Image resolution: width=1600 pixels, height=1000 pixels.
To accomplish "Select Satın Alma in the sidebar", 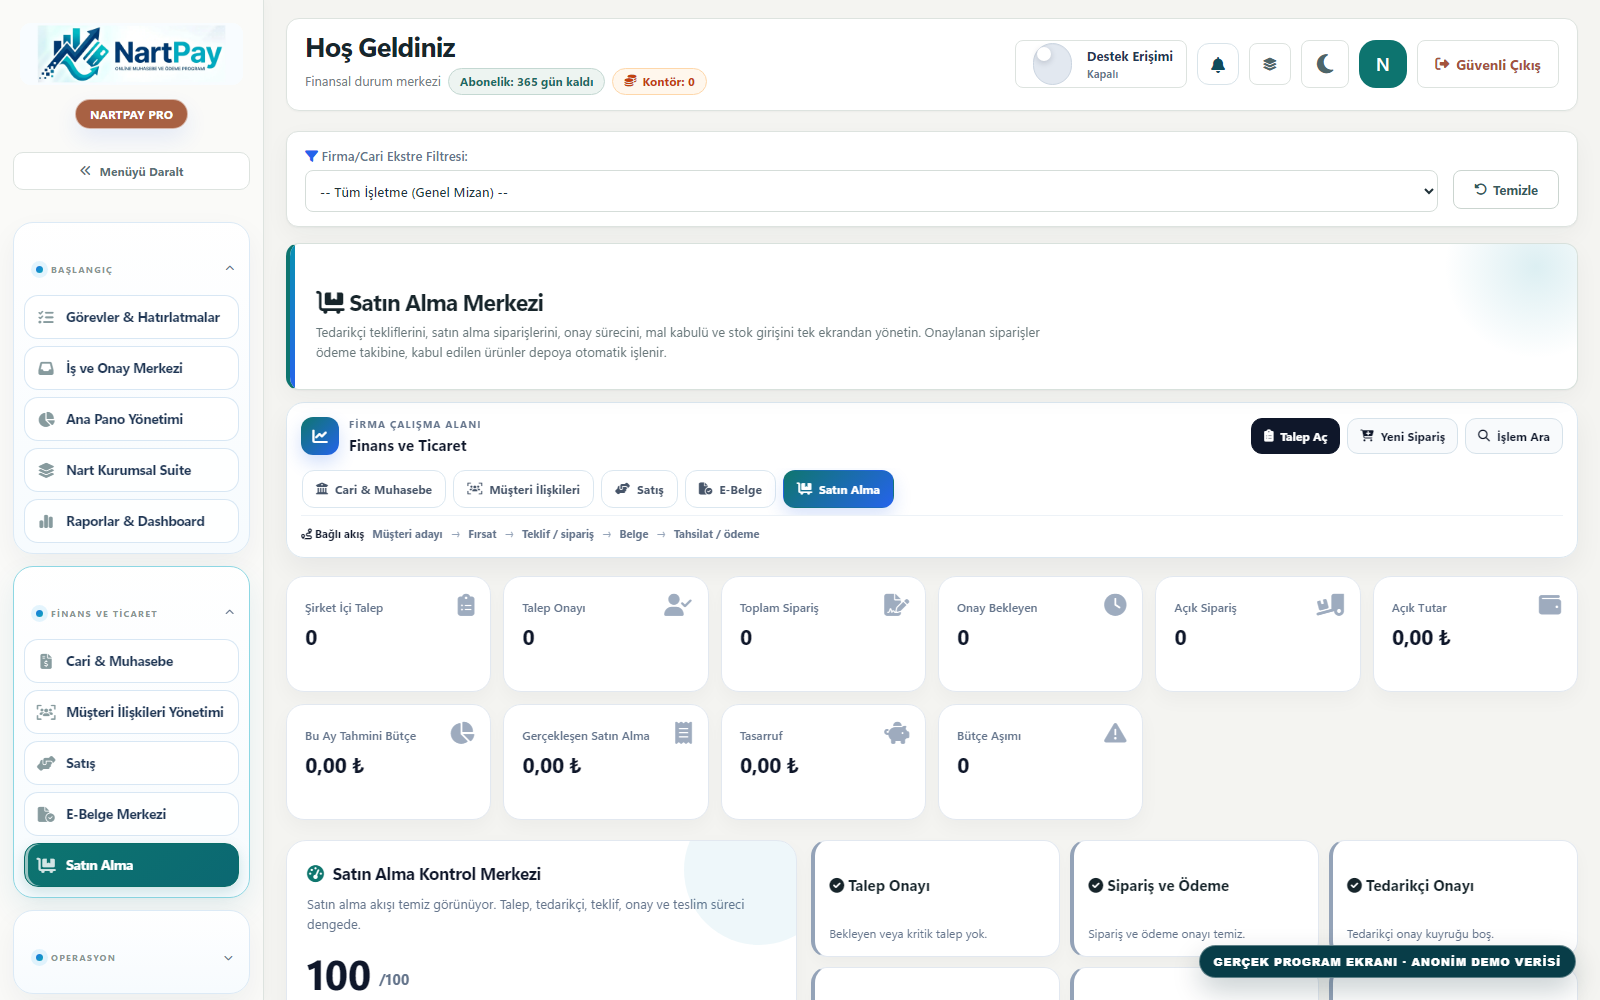I will (x=131, y=865).
